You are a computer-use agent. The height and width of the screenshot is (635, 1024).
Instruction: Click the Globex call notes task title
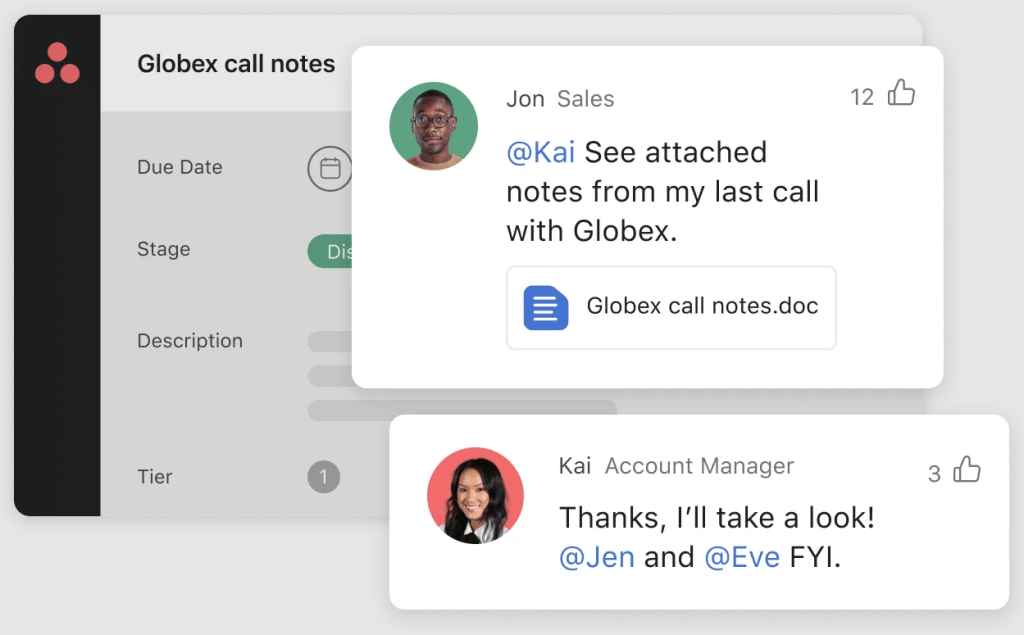(236, 63)
